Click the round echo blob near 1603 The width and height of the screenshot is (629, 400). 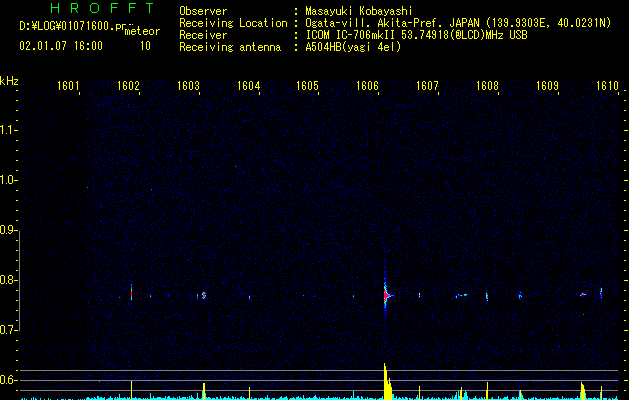pos(204,295)
